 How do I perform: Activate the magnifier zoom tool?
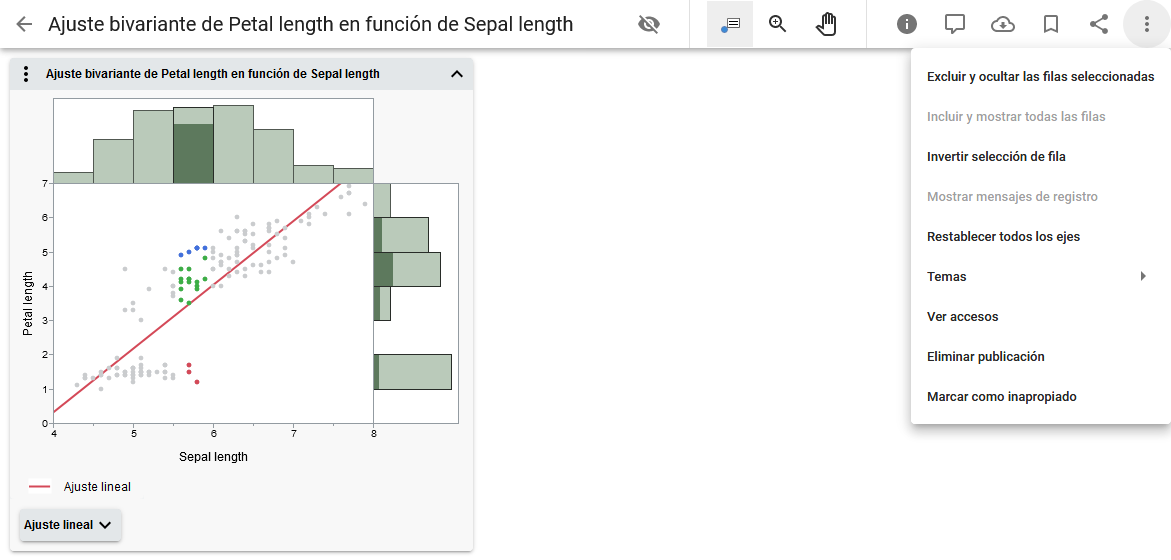click(778, 24)
